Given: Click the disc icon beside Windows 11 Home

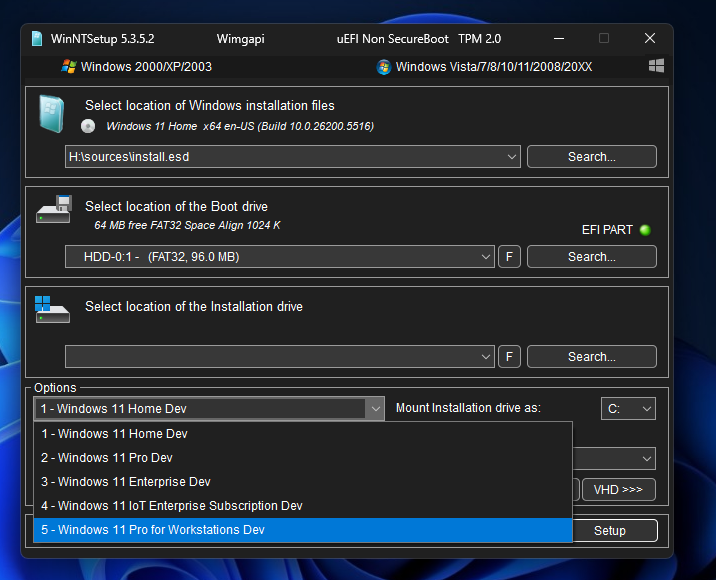Looking at the screenshot, I should pyautogui.click(x=88, y=126).
